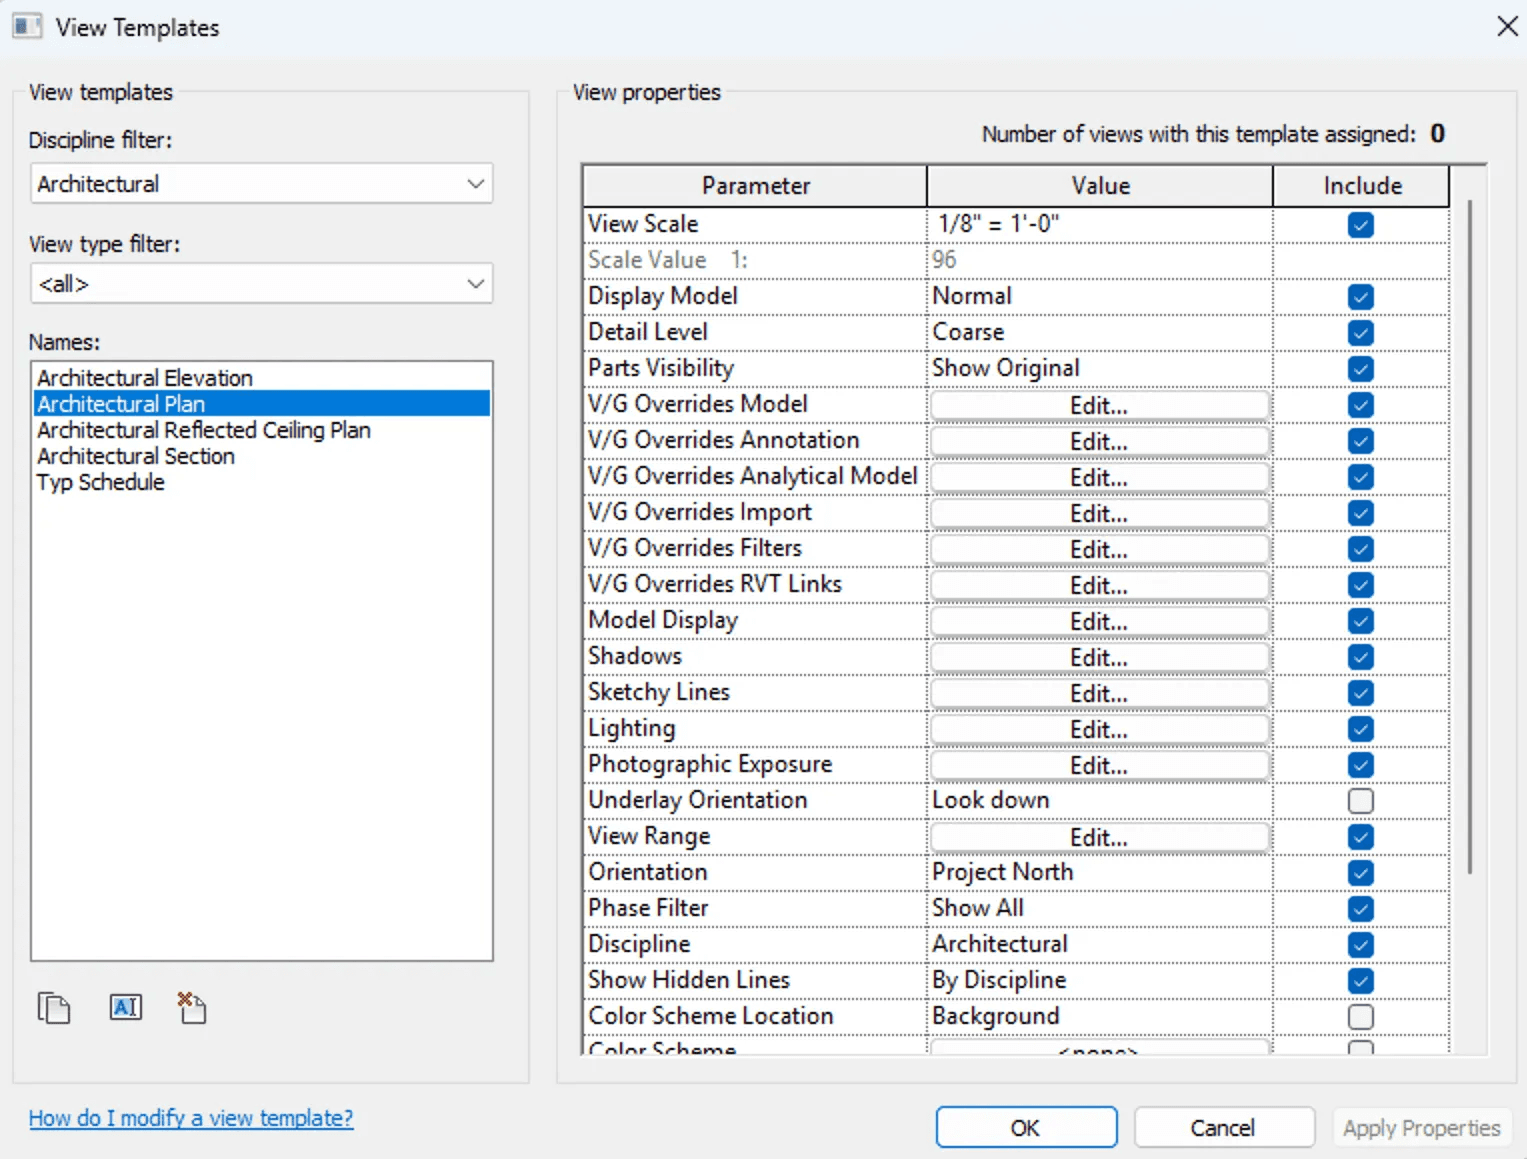Cancel the View Templates dialog
The height and width of the screenshot is (1159, 1527).
pos(1223,1127)
